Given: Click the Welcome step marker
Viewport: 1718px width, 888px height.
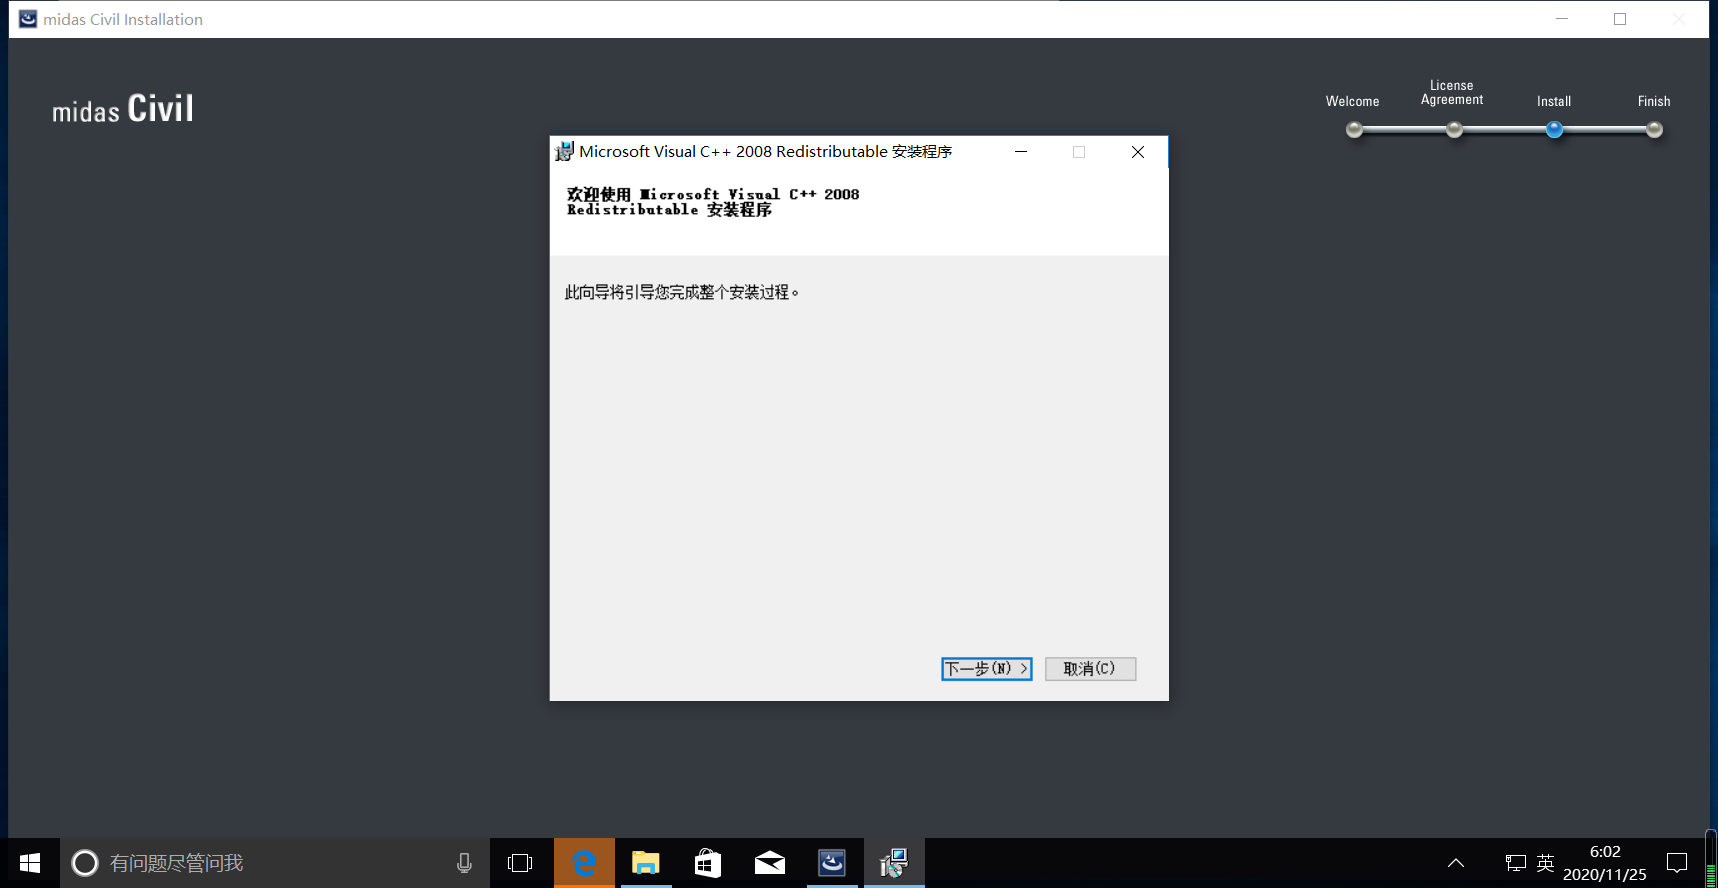Looking at the screenshot, I should coord(1354,129).
